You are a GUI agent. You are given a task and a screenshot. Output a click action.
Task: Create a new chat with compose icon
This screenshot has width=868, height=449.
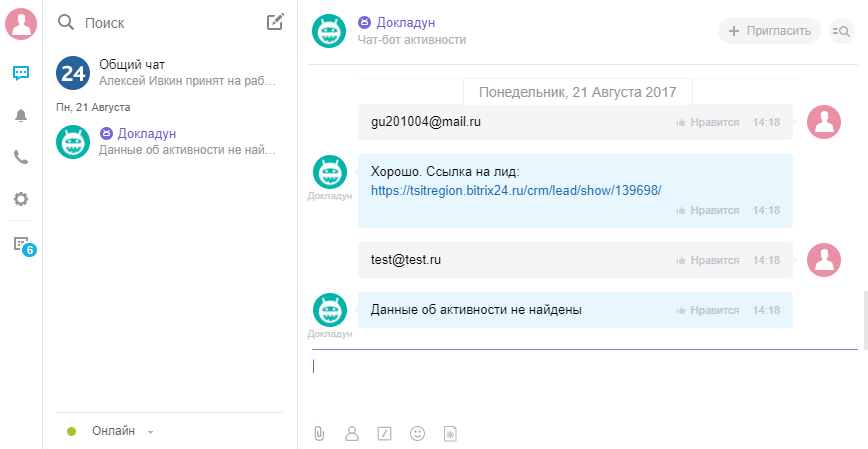pos(275,22)
